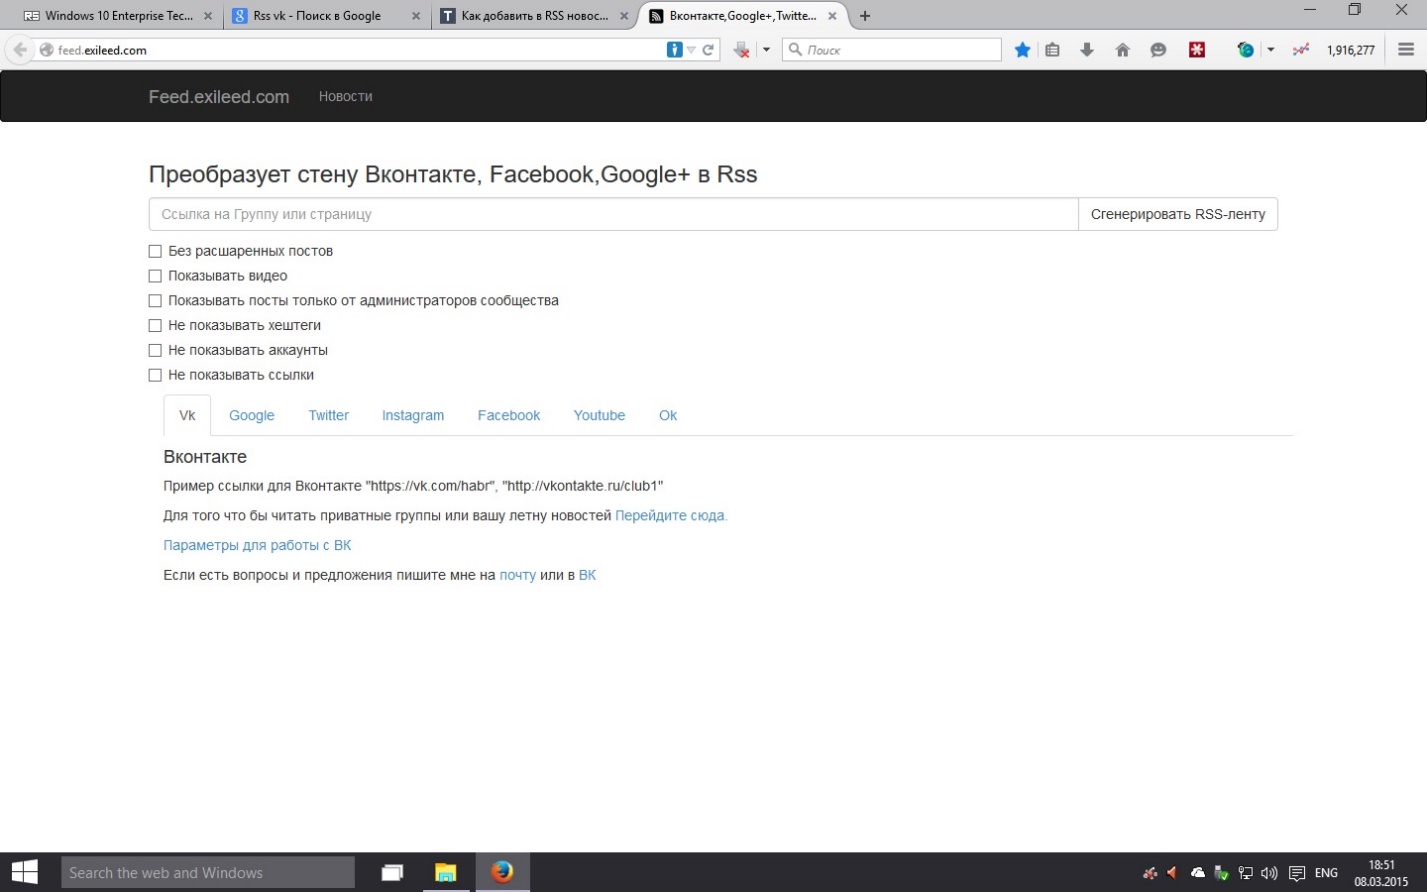Click Search the web and Windows box

208,872
